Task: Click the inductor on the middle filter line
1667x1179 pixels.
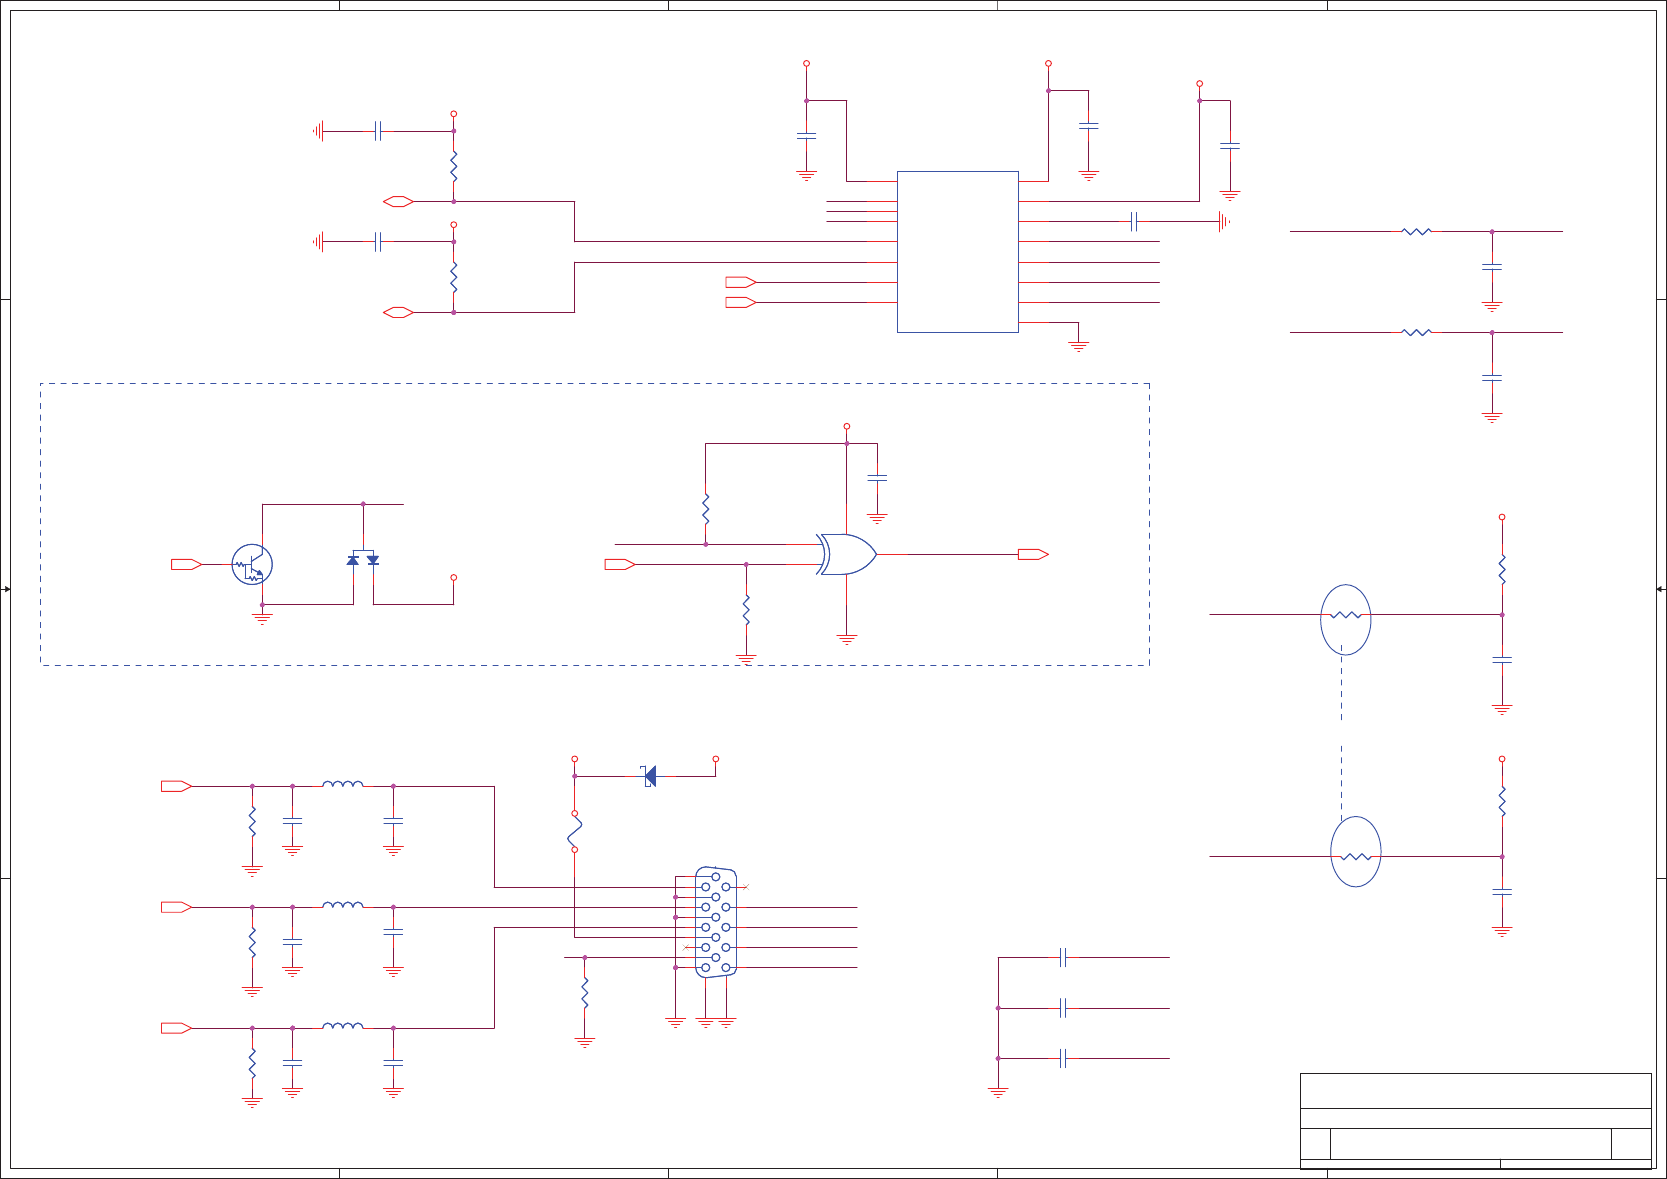Action: coord(343,905)
